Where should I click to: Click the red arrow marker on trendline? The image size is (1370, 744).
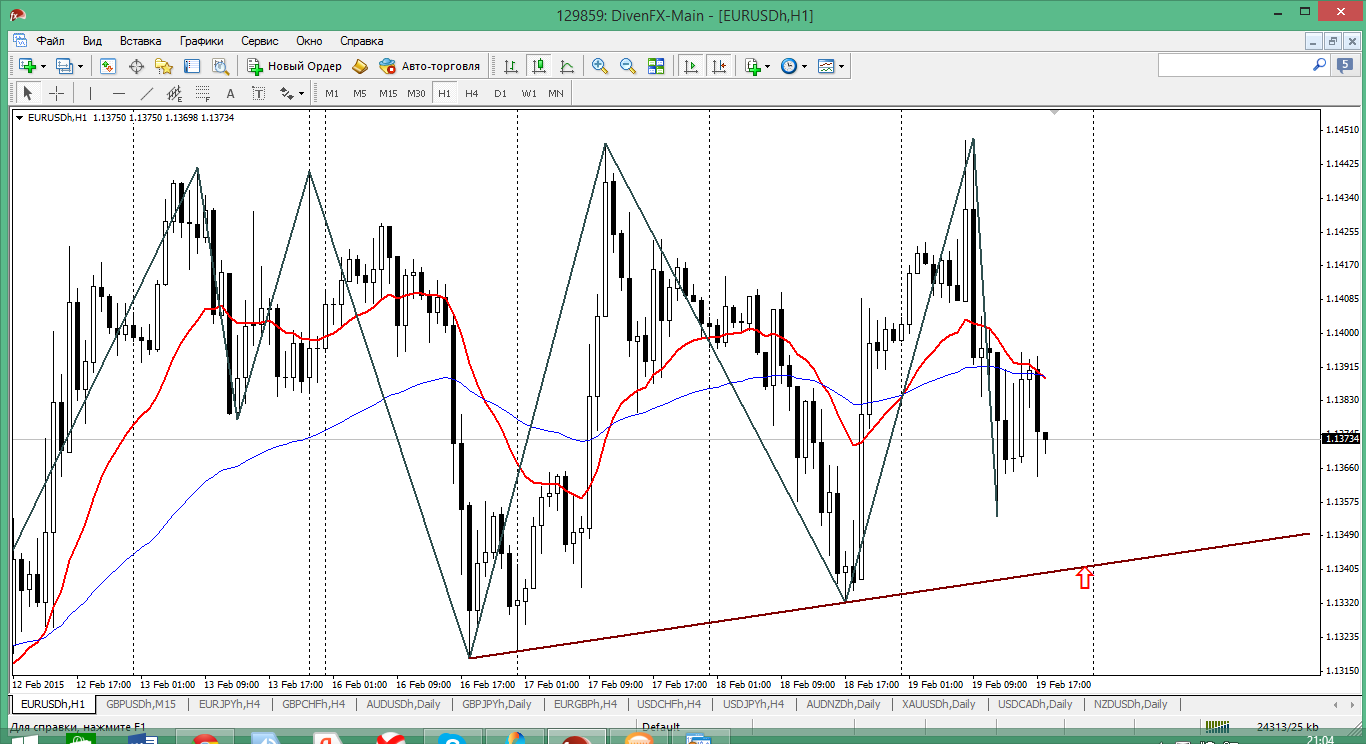point(1085,577)
